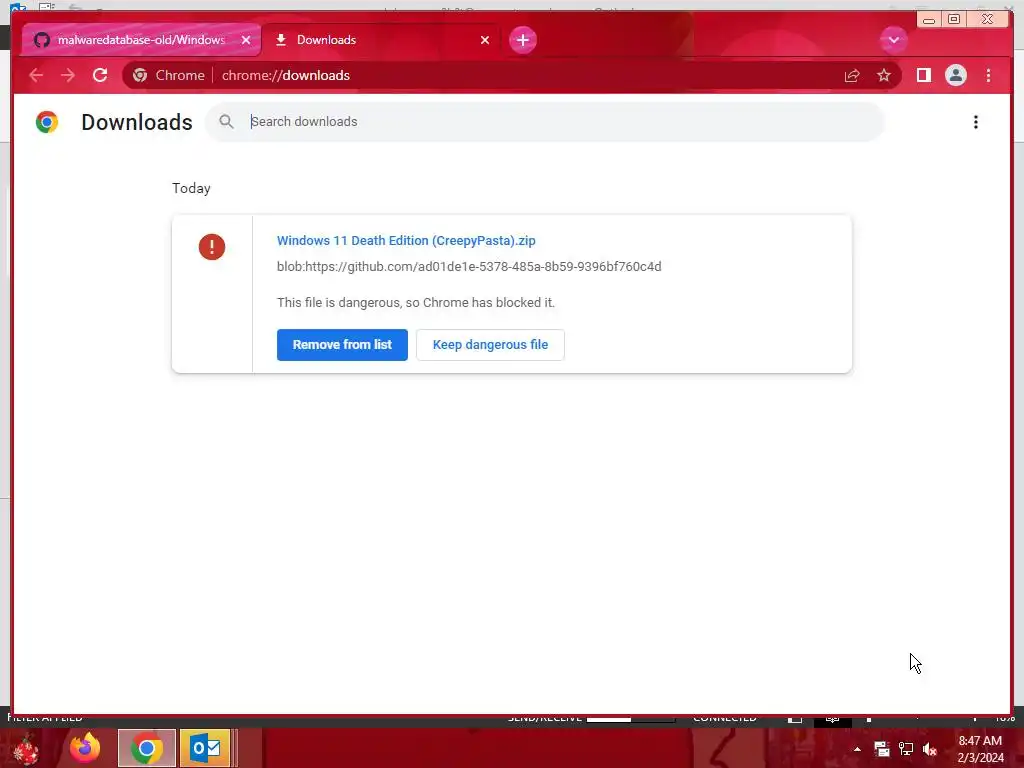Image resolution: width=1024 pixels, height=768 pixels.
Task: Click the browser forward arrow
Action: coord(68,76)
